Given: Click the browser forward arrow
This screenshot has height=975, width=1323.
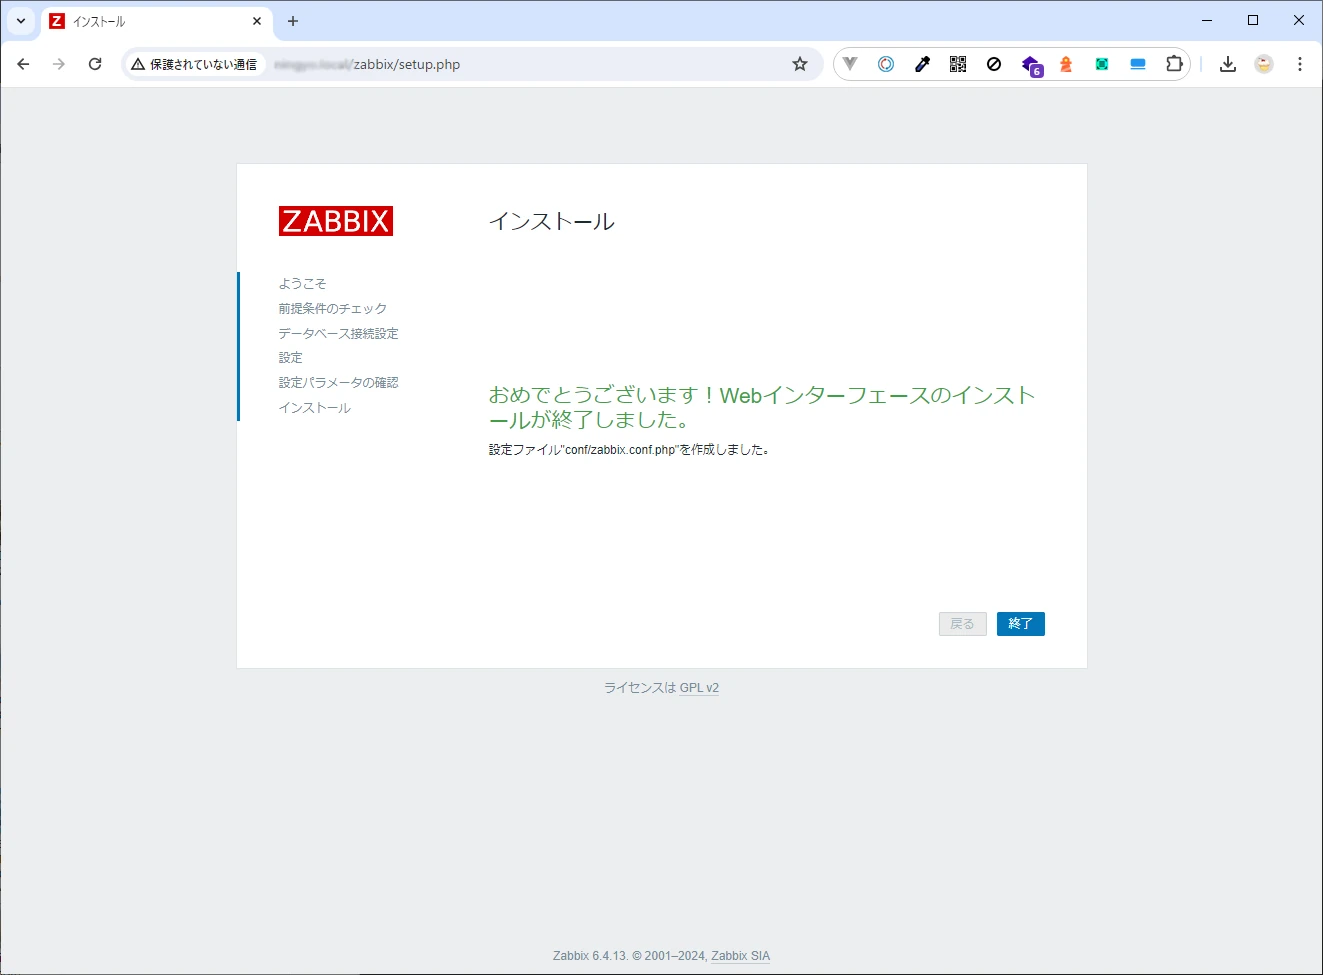Looking at the screenshot, I should 59,64.
